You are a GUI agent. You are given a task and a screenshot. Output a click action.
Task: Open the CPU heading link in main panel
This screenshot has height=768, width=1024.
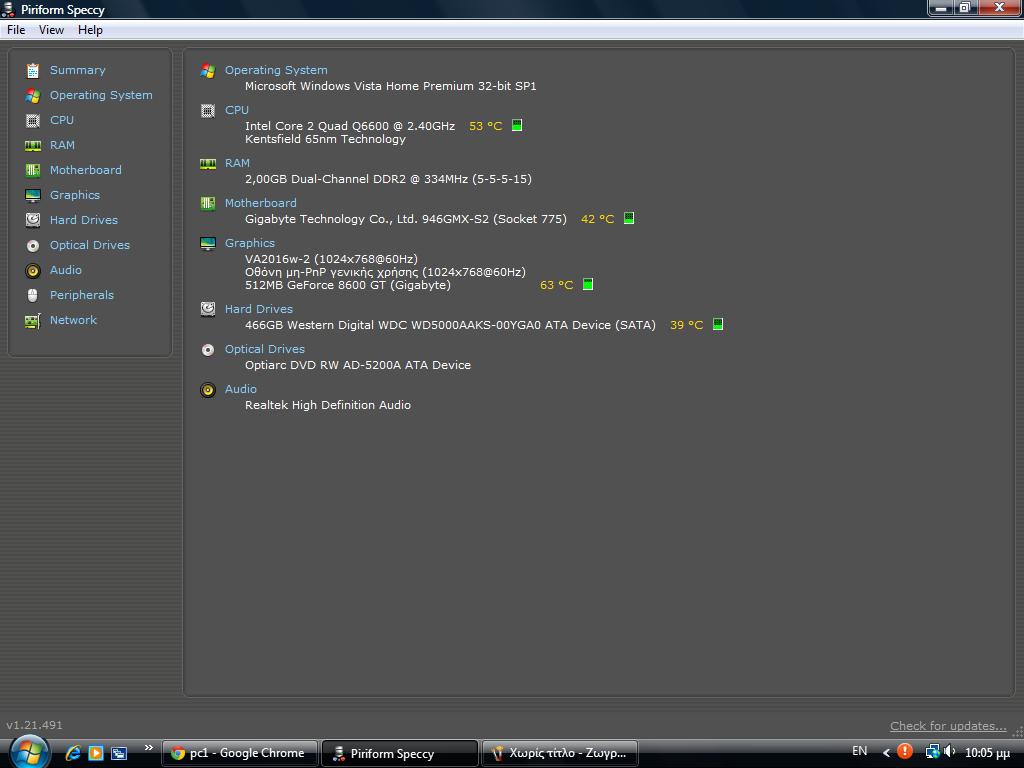pyautogui.click(x=236, y=110)
